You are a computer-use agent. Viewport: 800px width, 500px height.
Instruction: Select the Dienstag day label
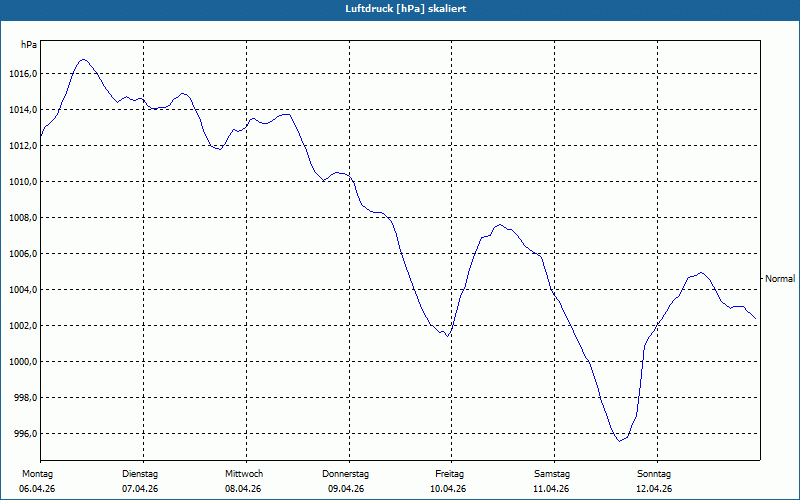[x=140, y=474]
